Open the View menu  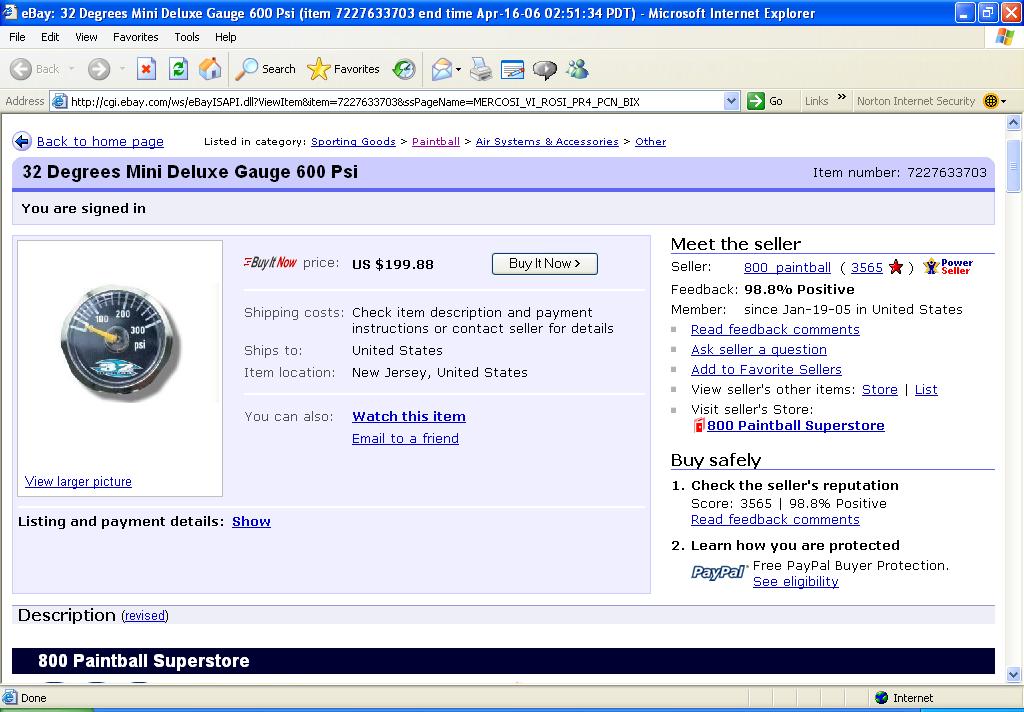coord(86,37)
